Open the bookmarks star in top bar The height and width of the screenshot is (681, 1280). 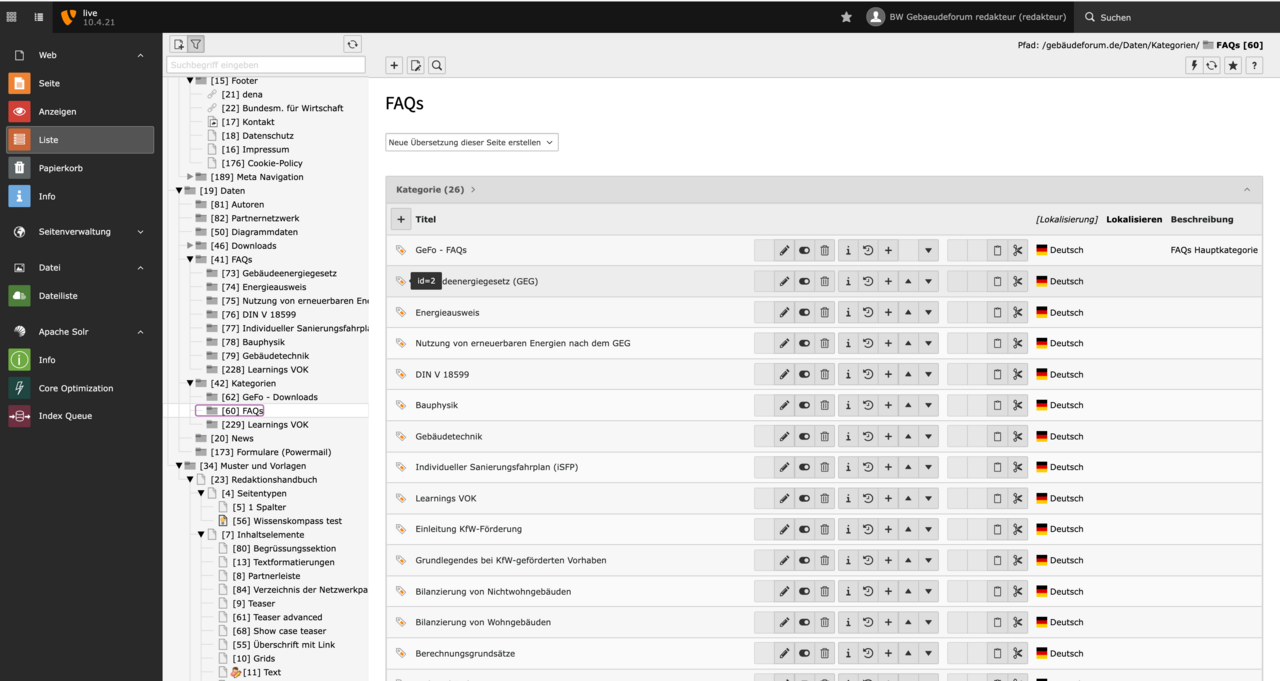(x=846, y=17)
